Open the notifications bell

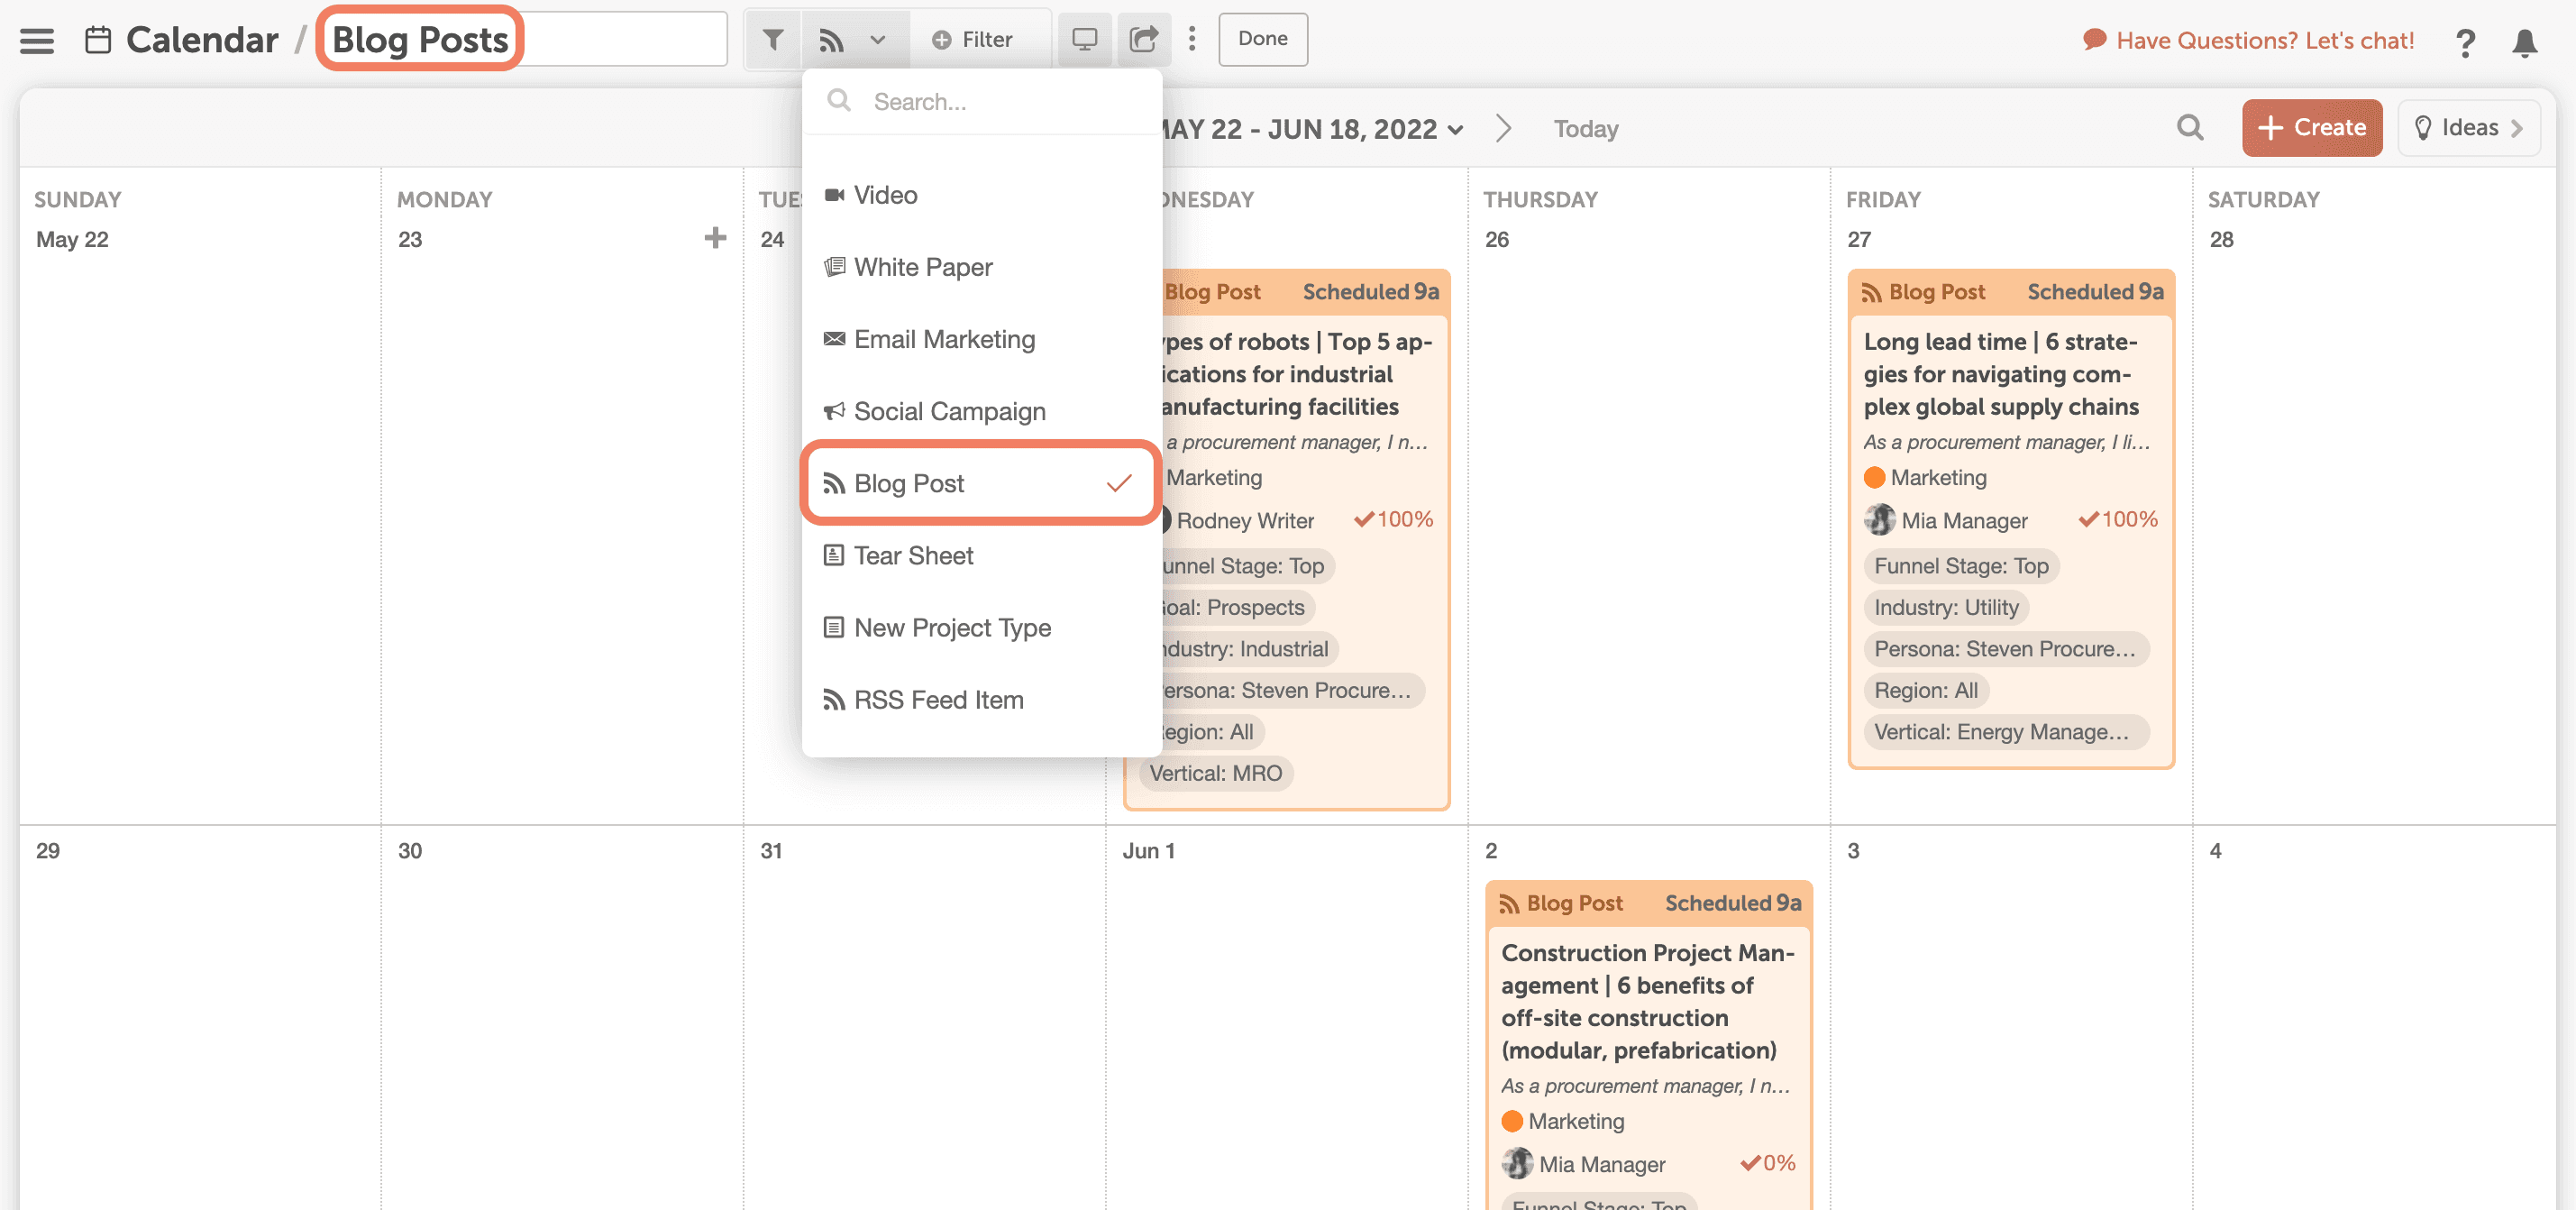point(2524,42)
